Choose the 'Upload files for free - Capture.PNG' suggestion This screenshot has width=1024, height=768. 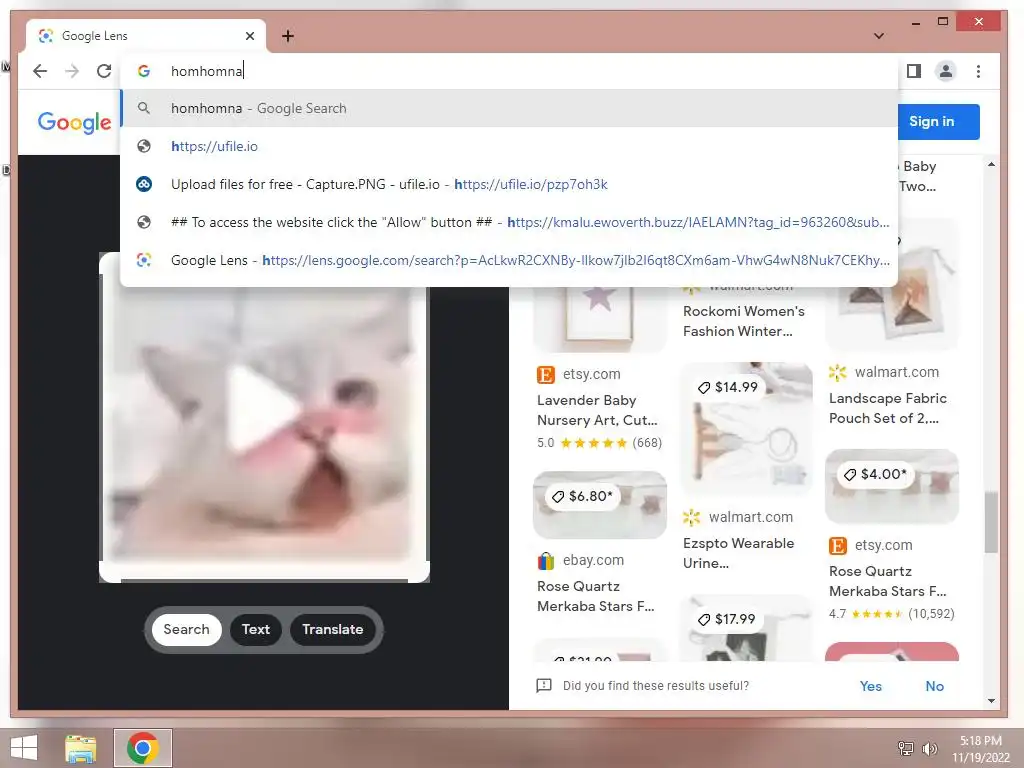[x=509, y=184]
